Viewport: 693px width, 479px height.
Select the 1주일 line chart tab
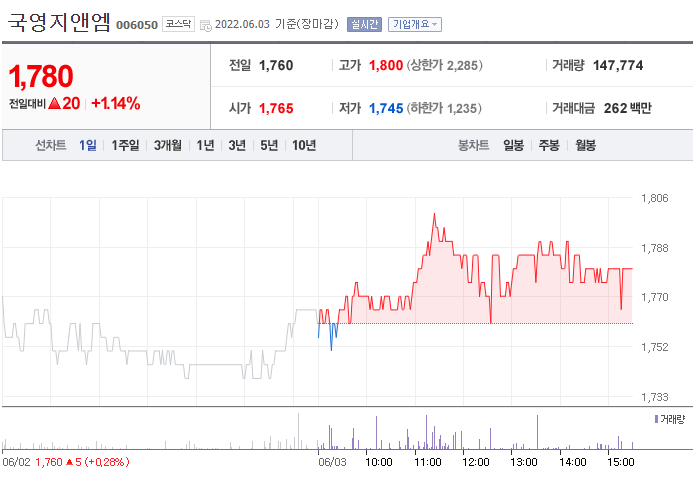(125, 145)
